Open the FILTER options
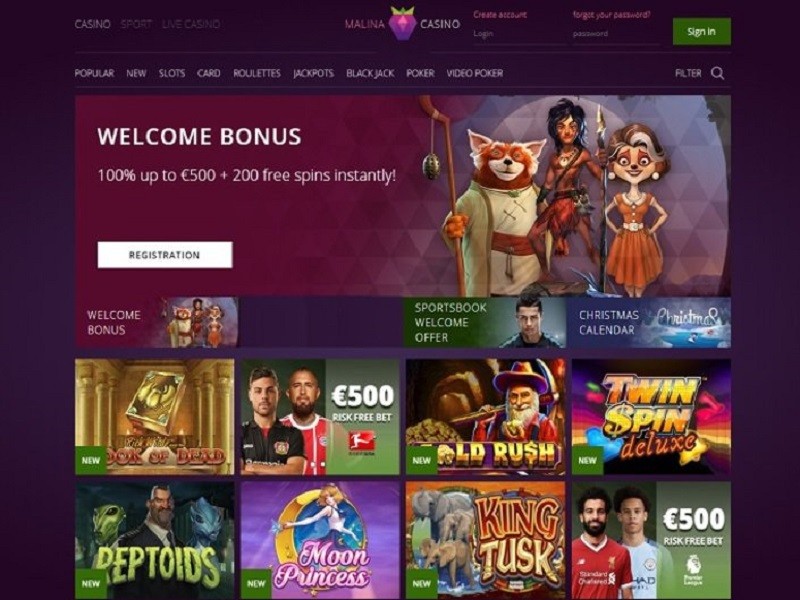This screenshot has height=600, width=800. click(688, 73)
